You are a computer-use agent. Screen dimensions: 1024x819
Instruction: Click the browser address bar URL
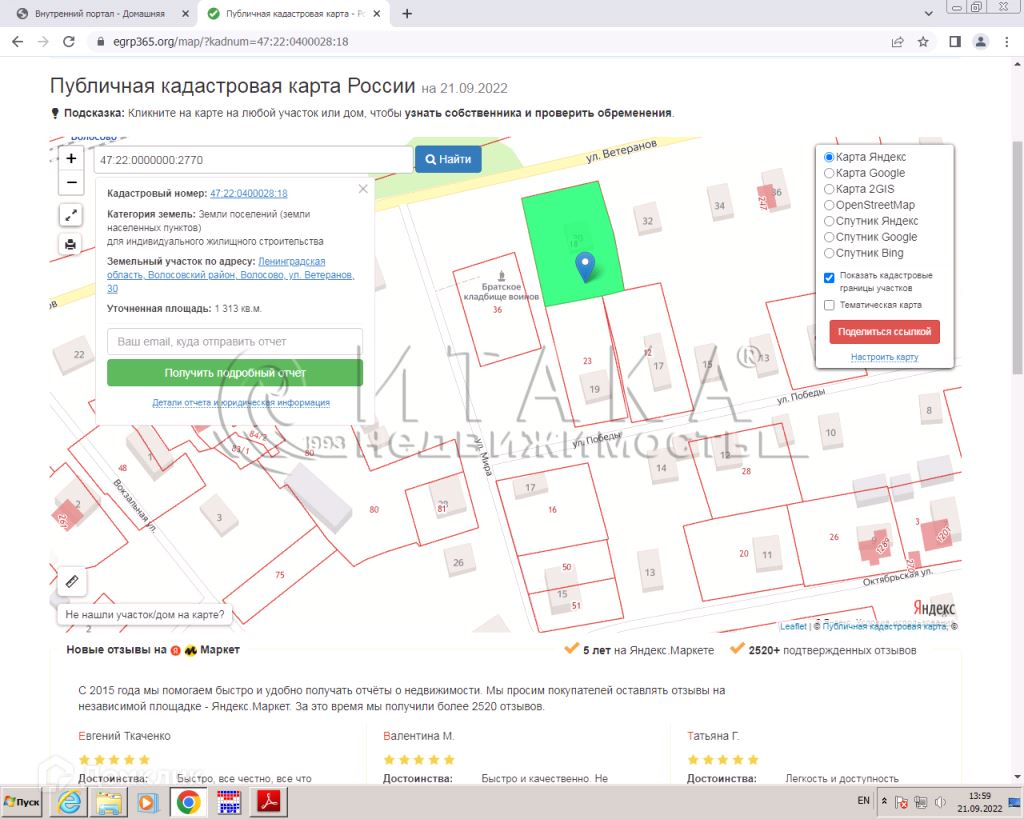(x=231, y=41)
